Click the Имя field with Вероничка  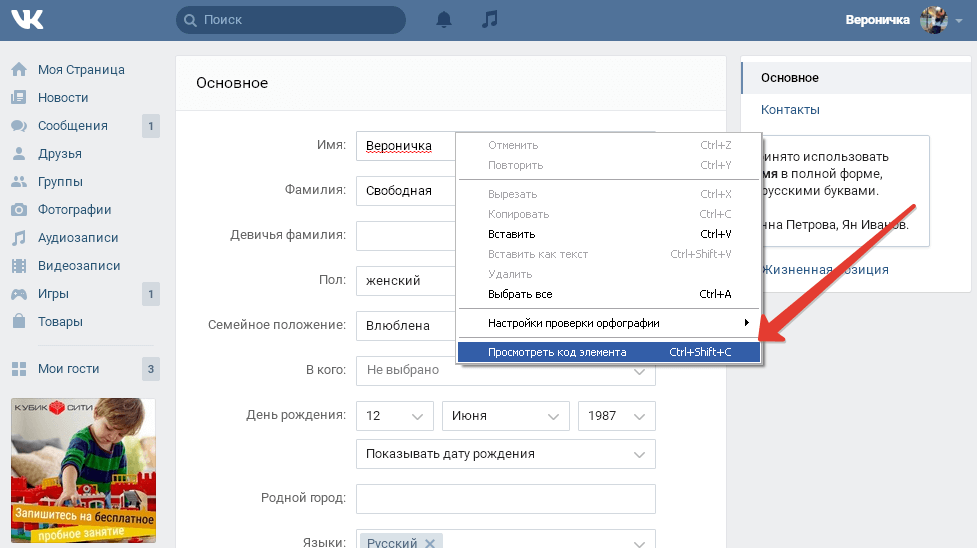(x=406, y=146)
